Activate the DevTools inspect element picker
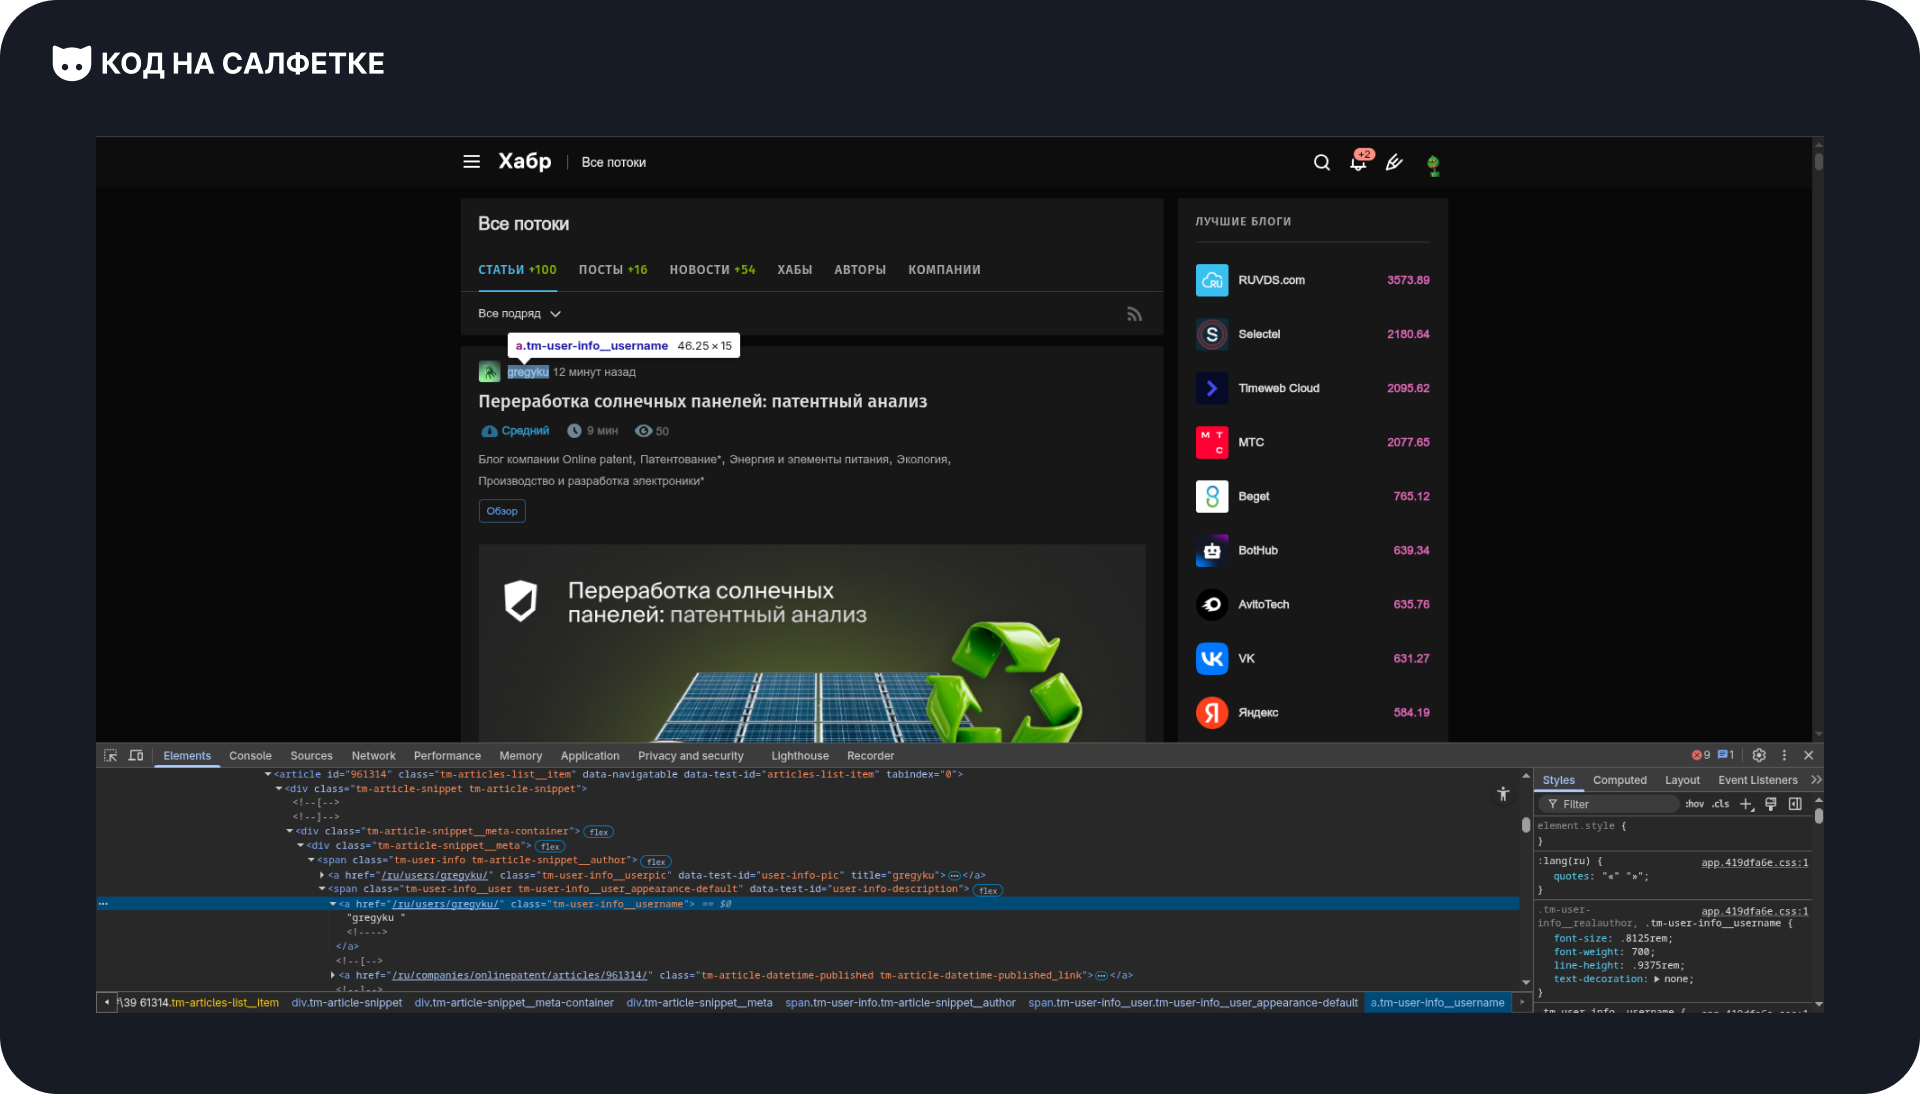This screenshot has width=1920, height=1094. (111, 756)
